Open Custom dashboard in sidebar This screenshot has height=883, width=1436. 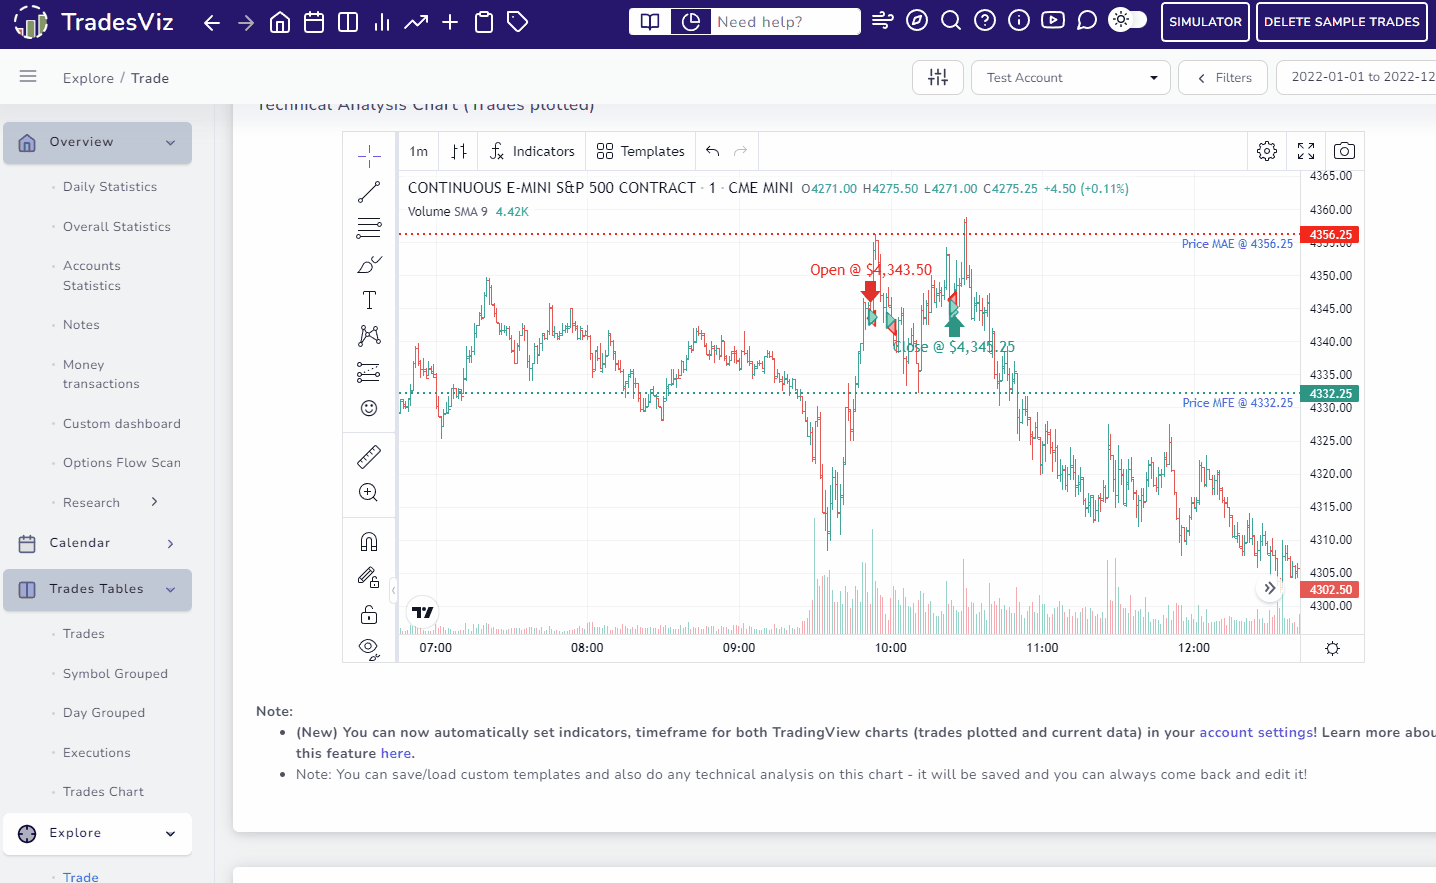click(x=122, y=424)
